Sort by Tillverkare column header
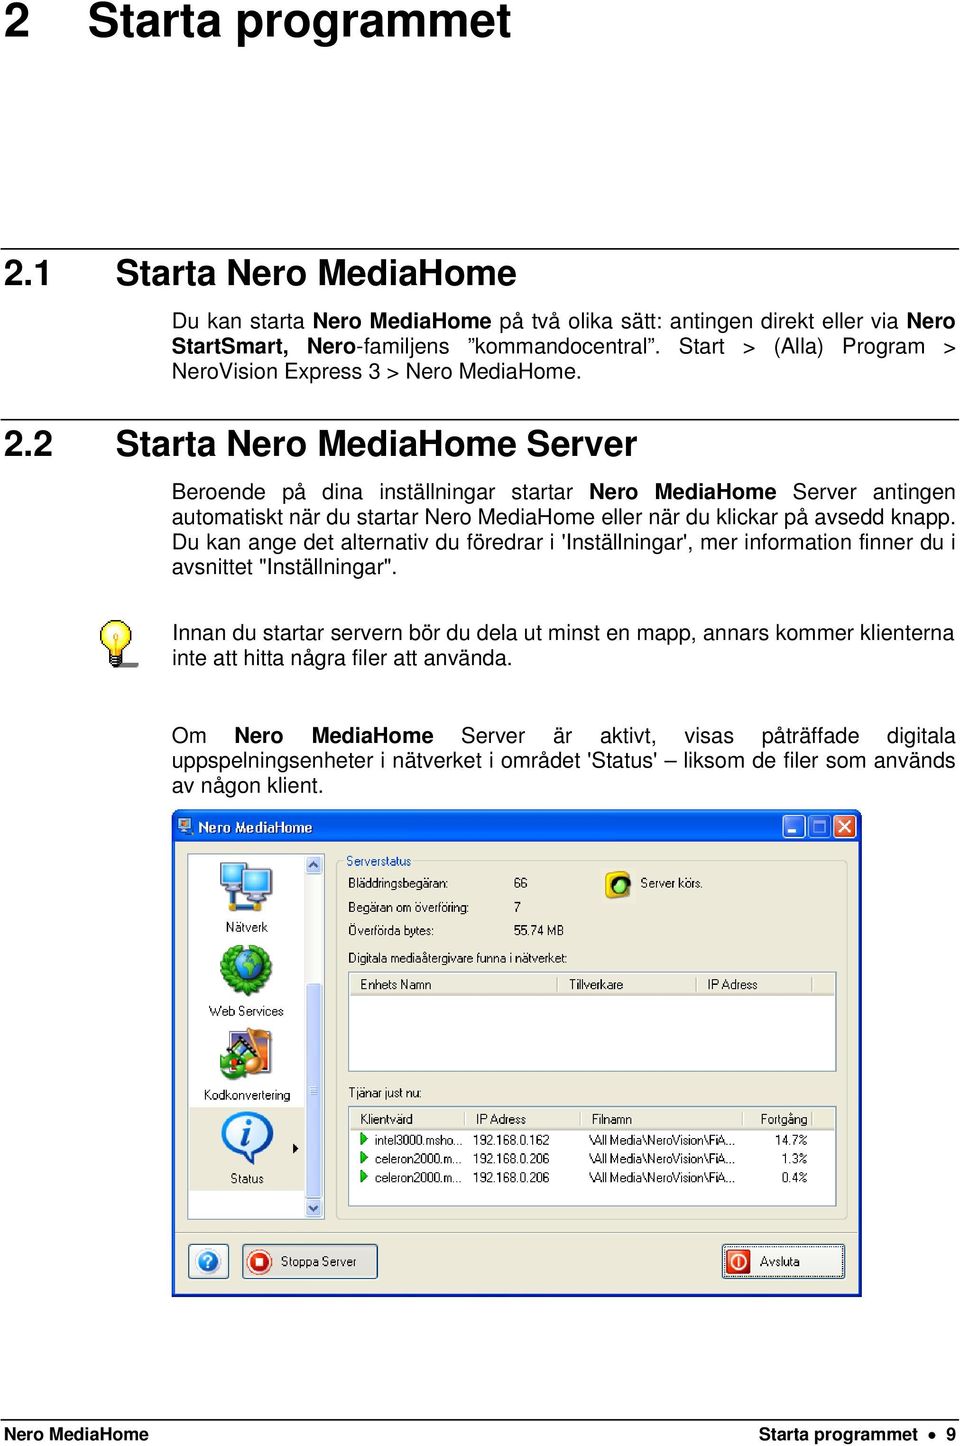 pos(627,984)
